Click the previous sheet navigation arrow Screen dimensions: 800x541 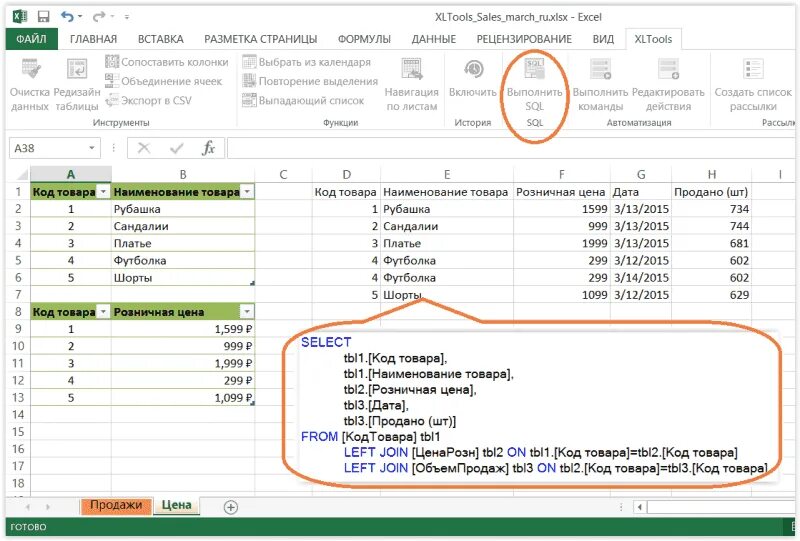pyautogui.click(x=28, y=507)
